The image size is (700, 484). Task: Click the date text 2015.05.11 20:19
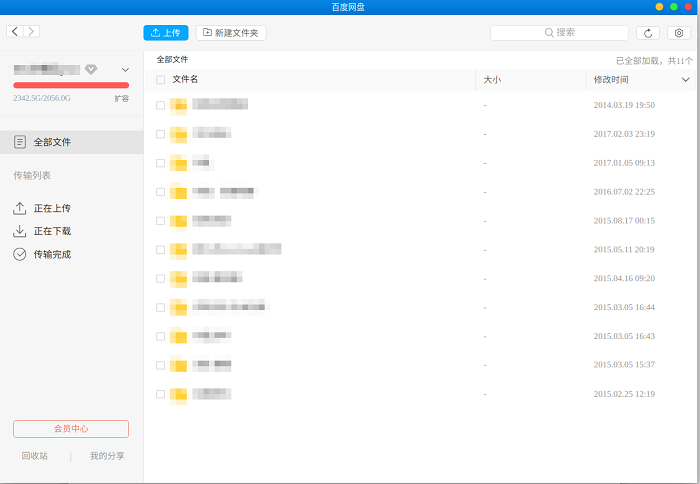coord(624,250)
